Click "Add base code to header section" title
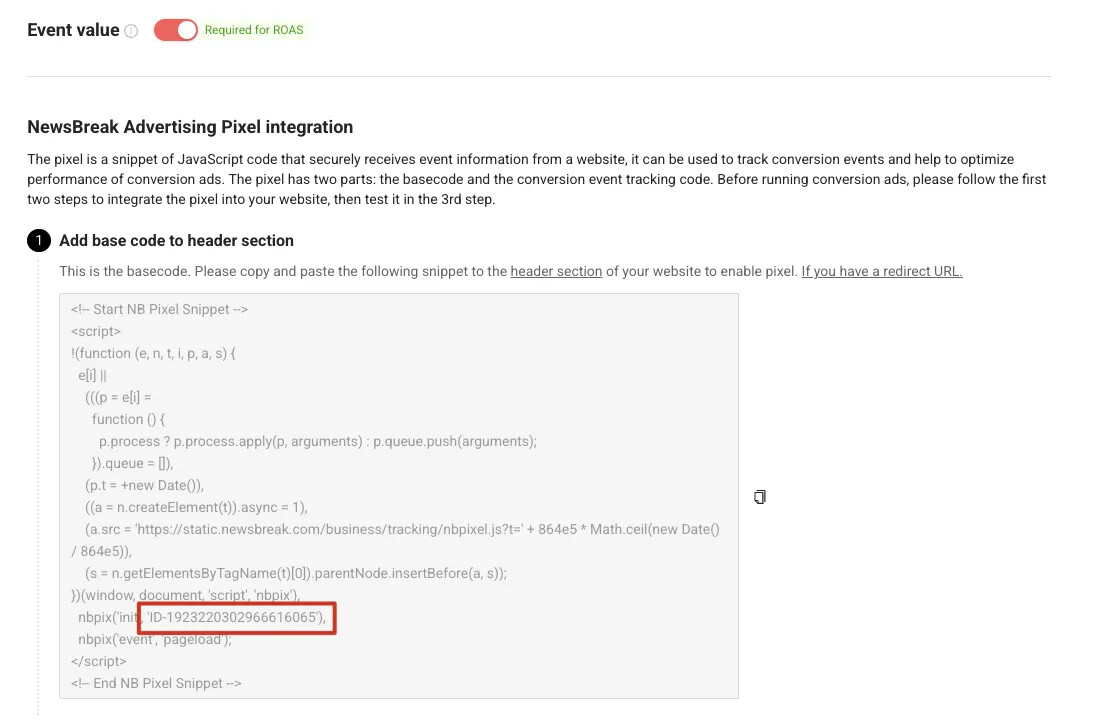The width and height of the screenshot is (1115, 721). point(176,241)
